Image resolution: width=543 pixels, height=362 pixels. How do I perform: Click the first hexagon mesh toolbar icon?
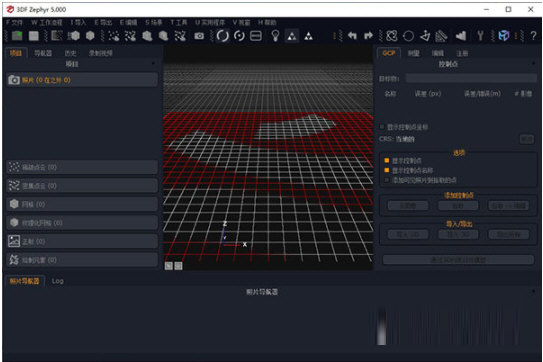tap(74, 36)
